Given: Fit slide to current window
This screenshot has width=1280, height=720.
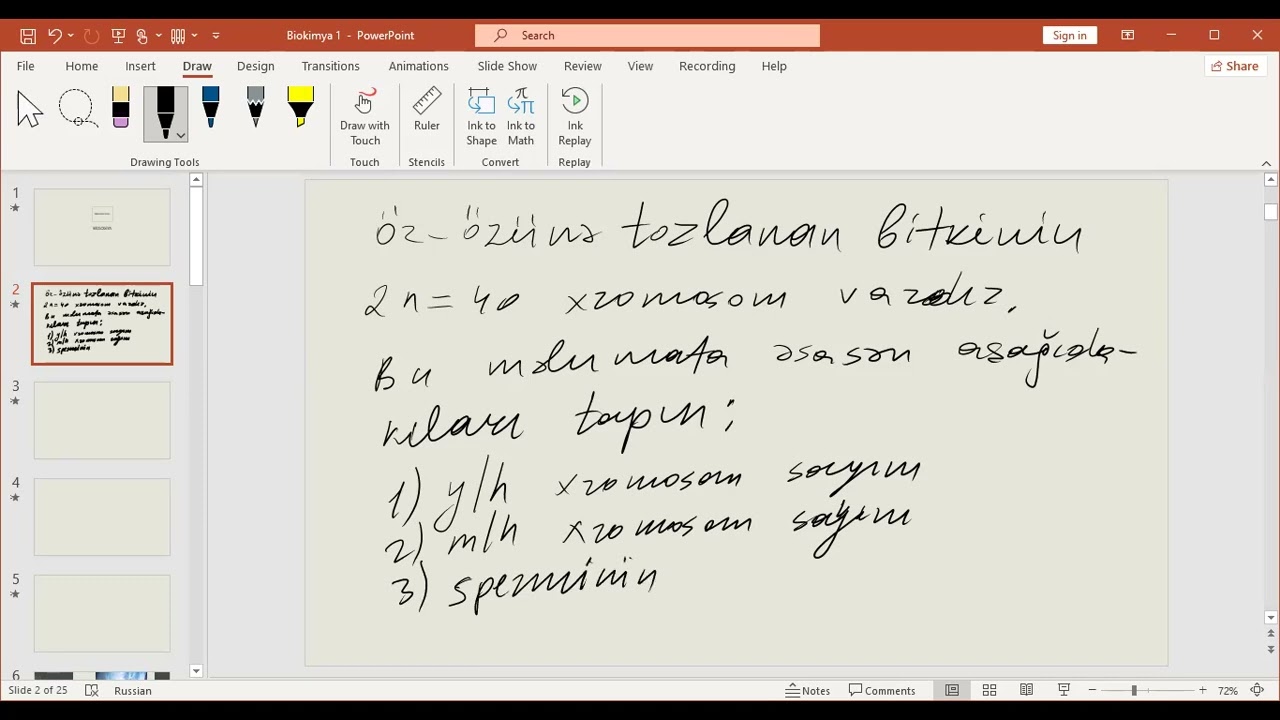Looking at the screenshot, I should click(1258, 690).
